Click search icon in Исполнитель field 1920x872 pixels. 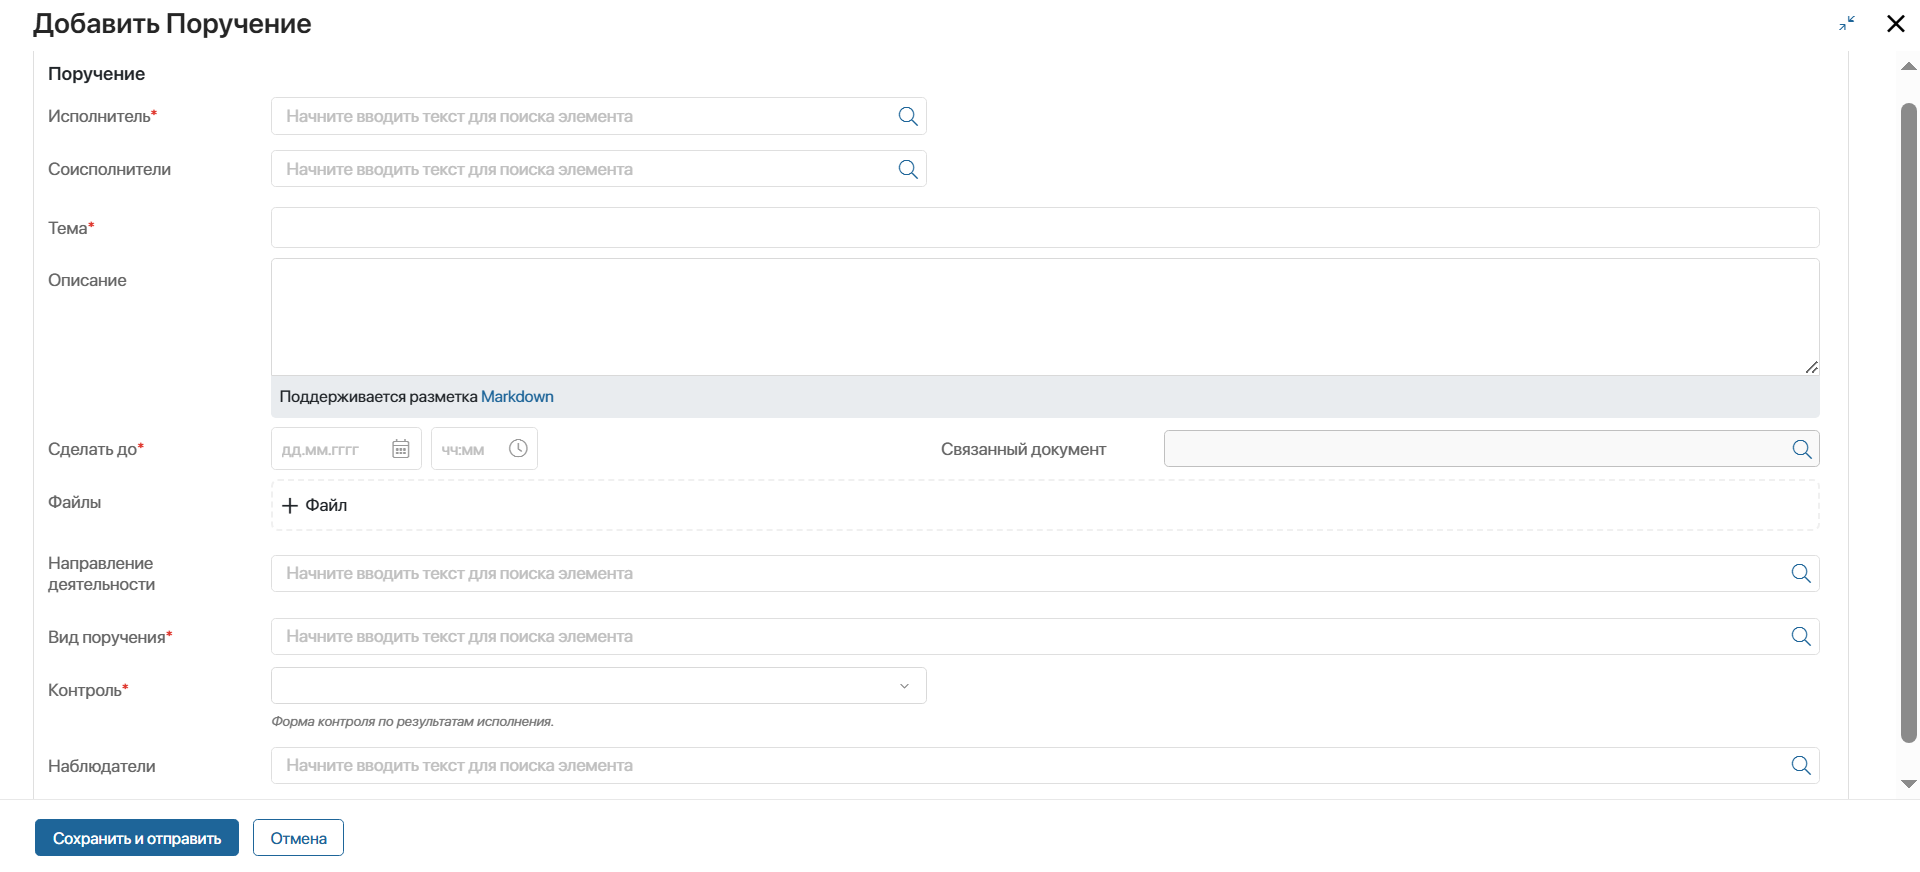click(x=908, y=116)
